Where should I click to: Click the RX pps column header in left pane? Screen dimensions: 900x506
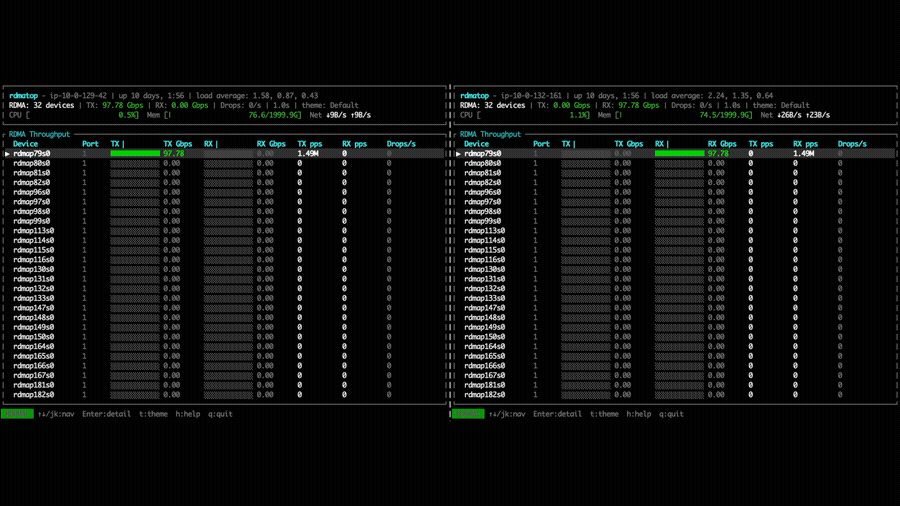pyautogui.click(x=355, y=144)
